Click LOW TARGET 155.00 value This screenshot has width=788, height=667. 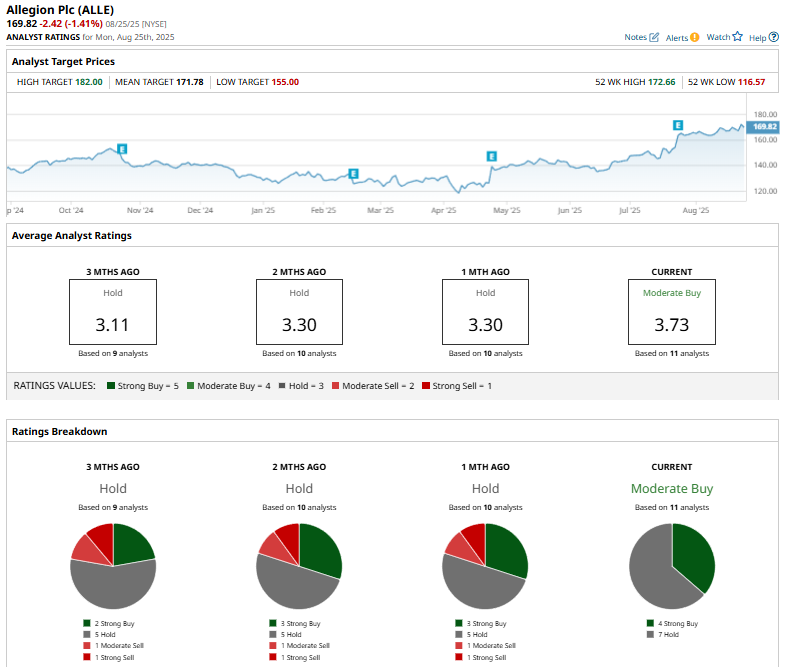[x=285, y=82]
